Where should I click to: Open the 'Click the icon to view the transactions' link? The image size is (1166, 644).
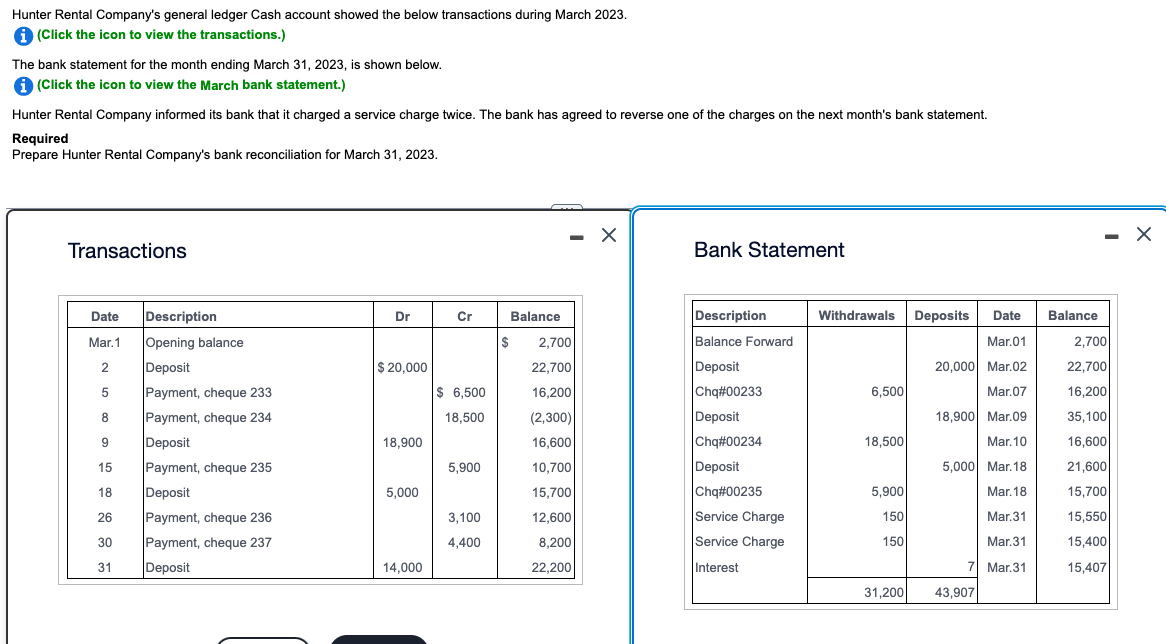point(161,35)
